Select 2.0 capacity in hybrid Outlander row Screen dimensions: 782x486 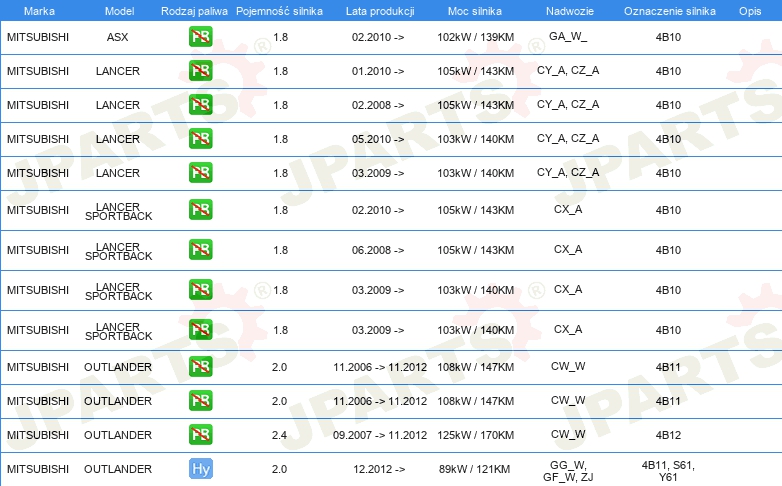(279, 469)
